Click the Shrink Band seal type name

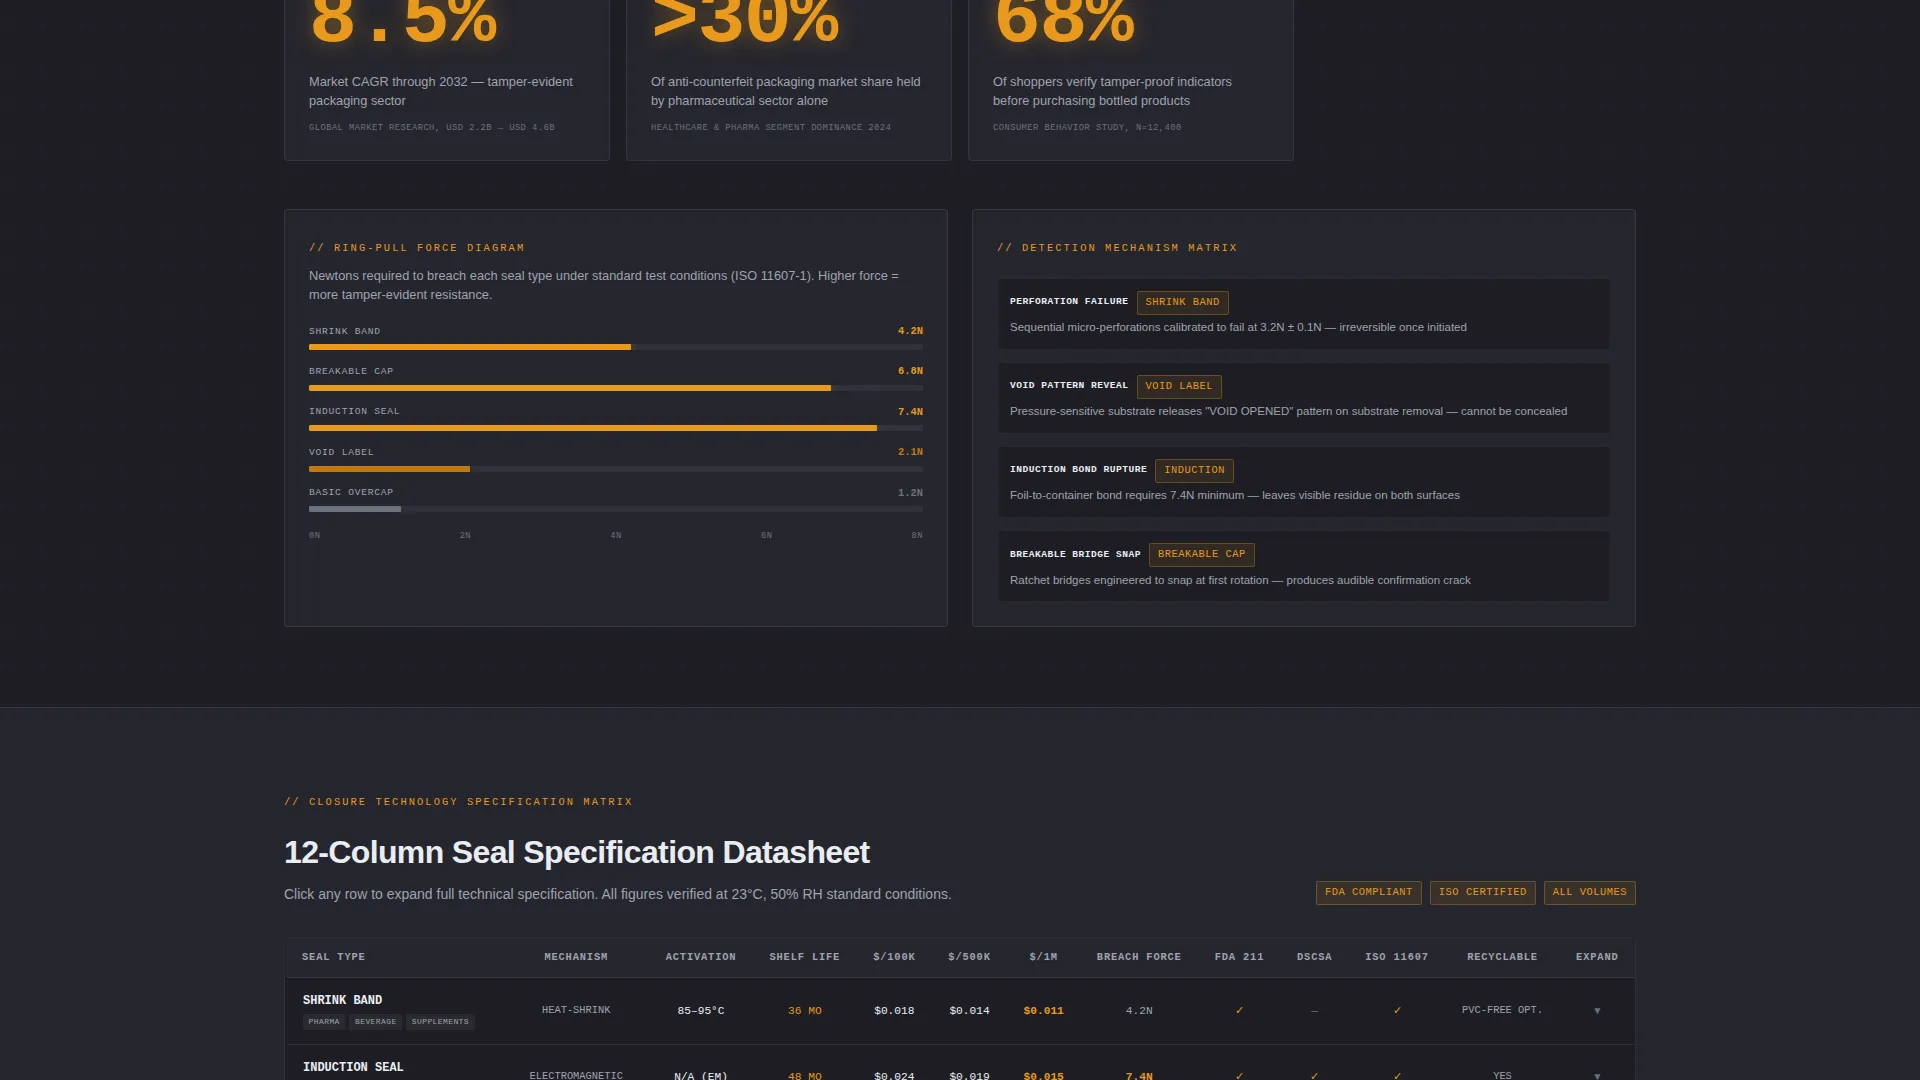(342, 1000)
